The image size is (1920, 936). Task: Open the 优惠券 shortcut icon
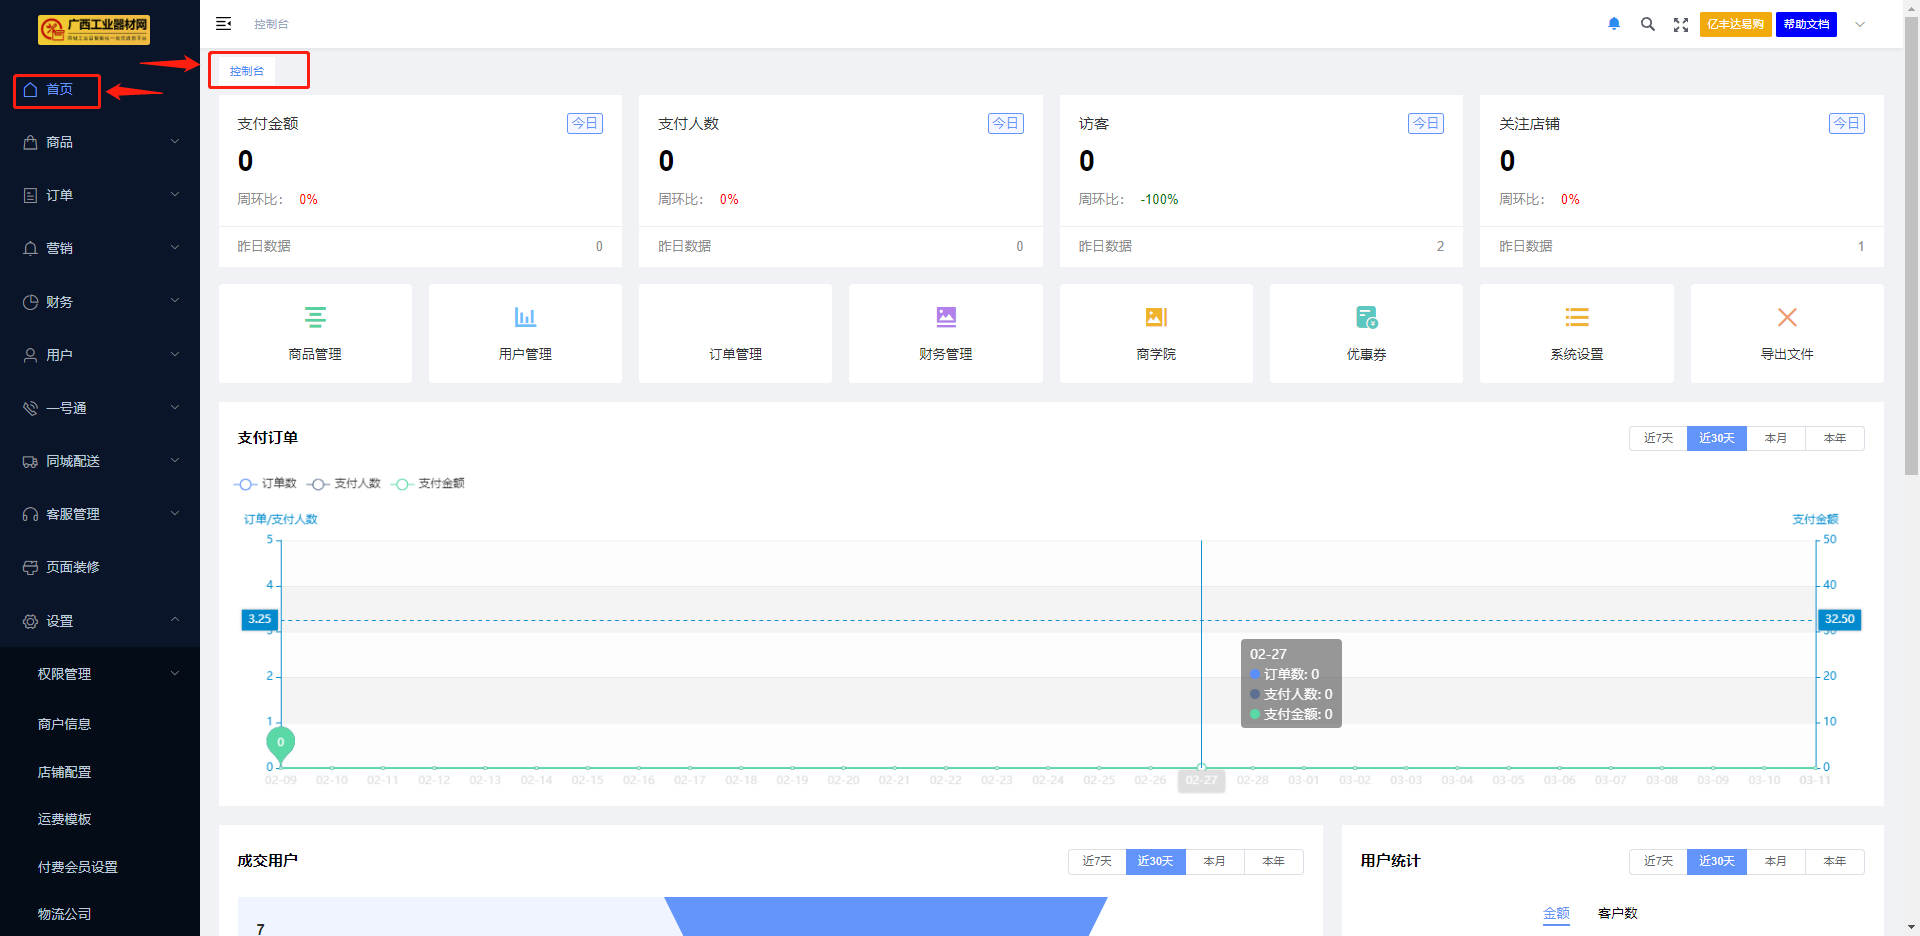pyautogui.click(x=1366, y=318)
